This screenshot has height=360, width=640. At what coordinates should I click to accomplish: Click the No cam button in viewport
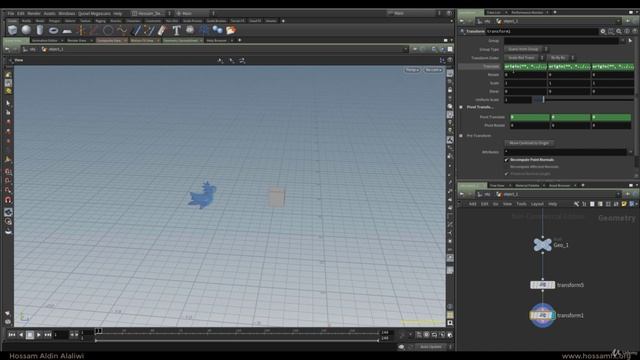[433, 70]
